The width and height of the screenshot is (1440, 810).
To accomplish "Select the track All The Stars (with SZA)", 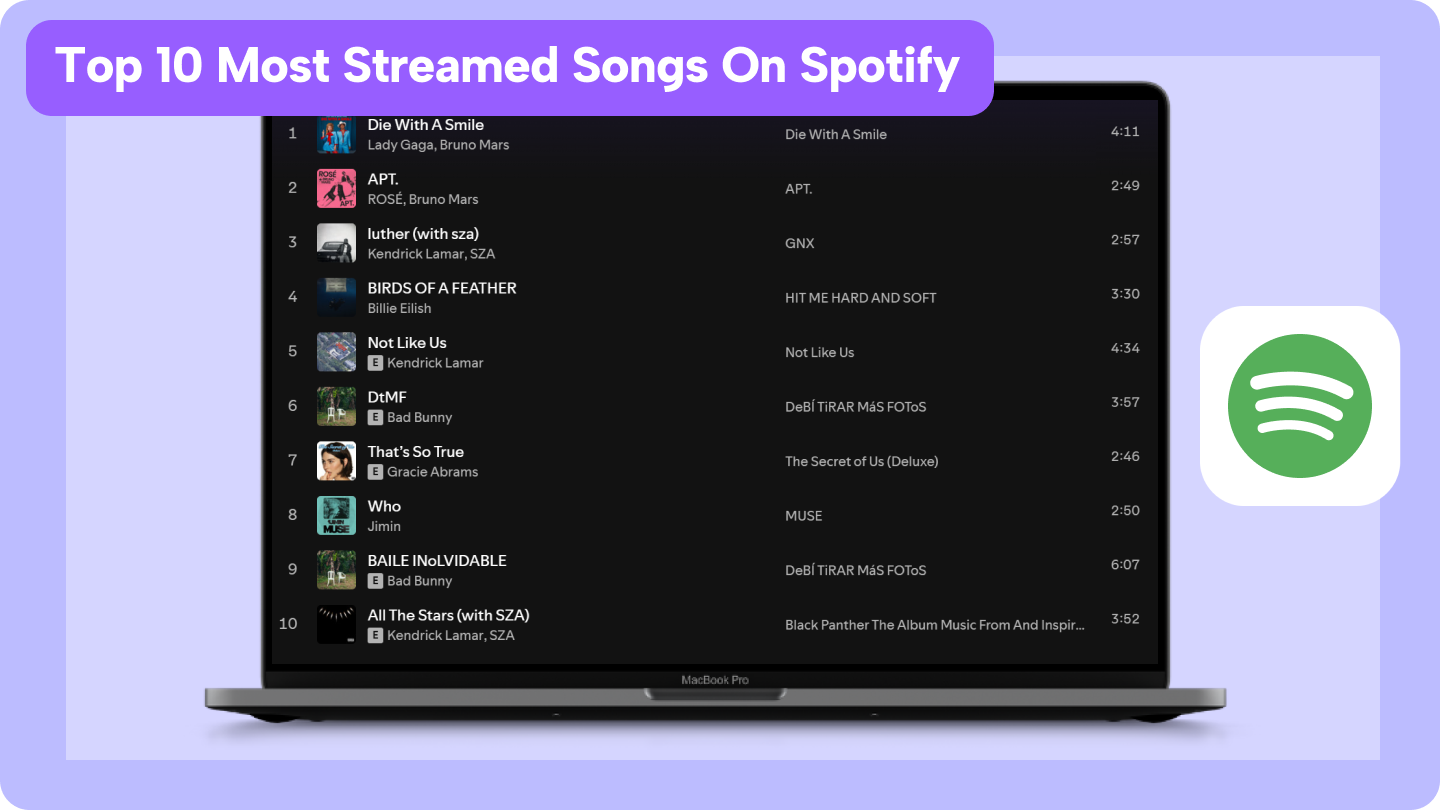I will [x=448, y=614].
